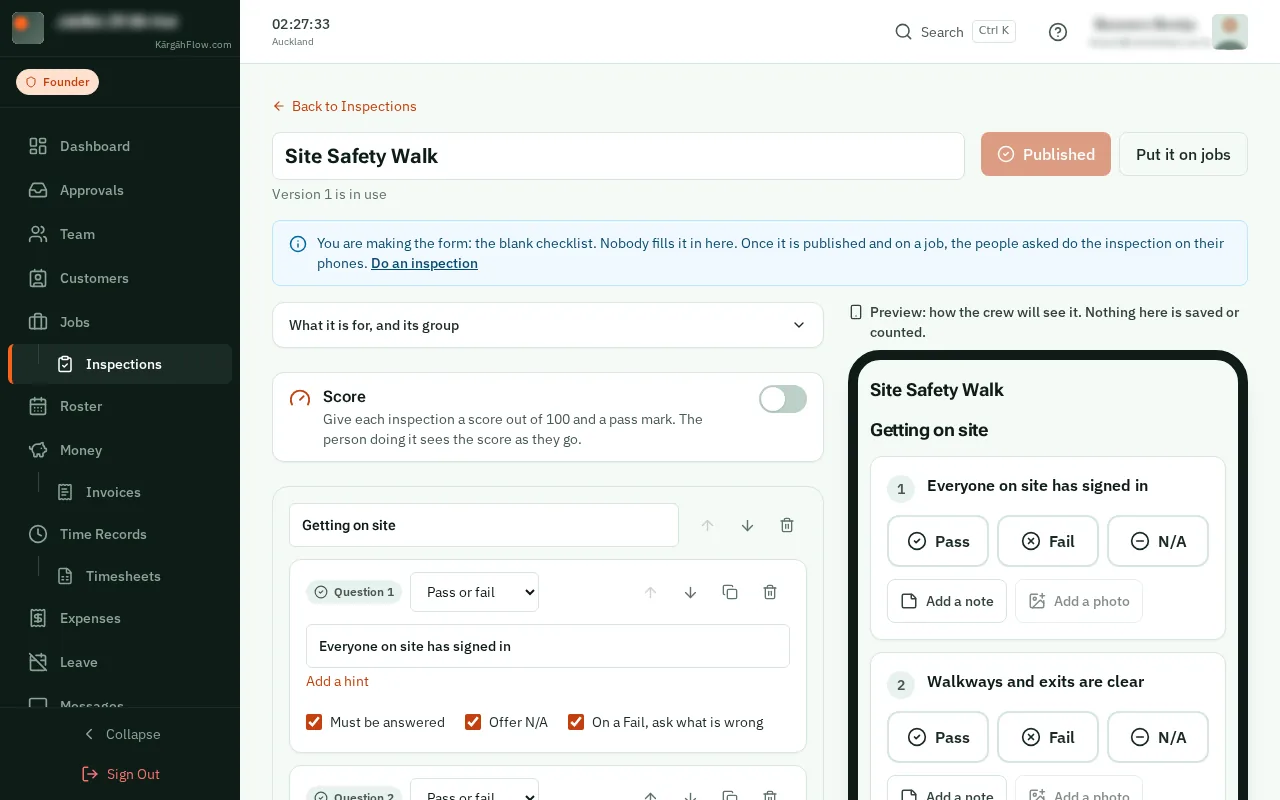Open Jobs in the sidebar
Image resolution: width=1280 pixels, height=800 pixels.
click(x=120, y=322)
